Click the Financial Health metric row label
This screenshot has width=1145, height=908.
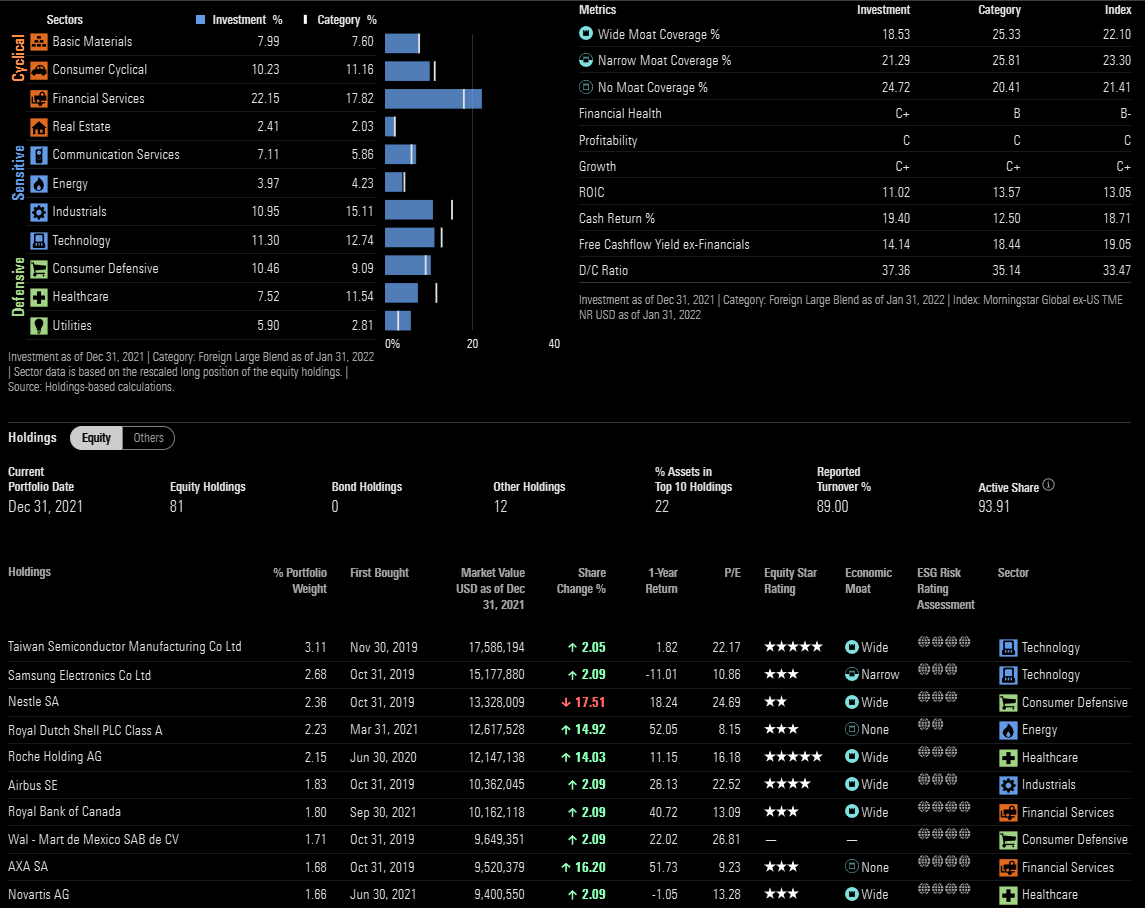[620, 113]
